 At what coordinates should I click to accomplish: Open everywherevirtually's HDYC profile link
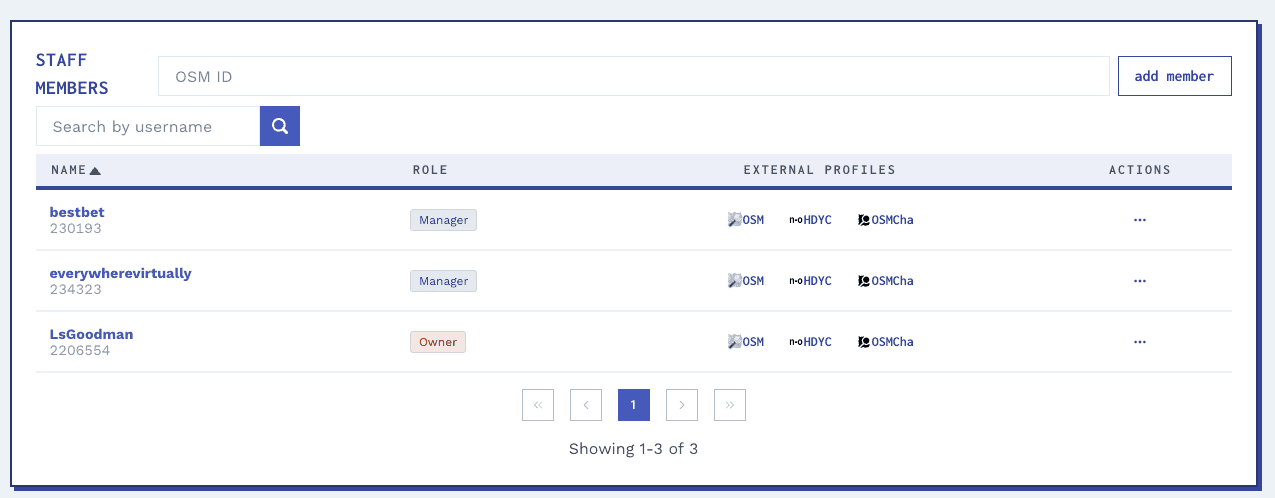810,281
